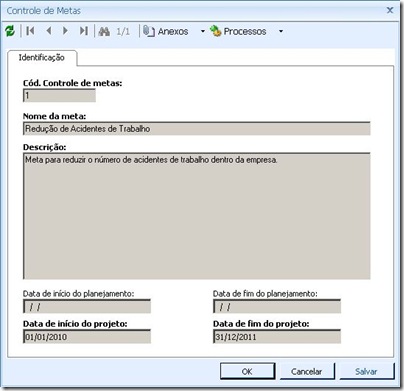Go to the next record

coord(65,31)
